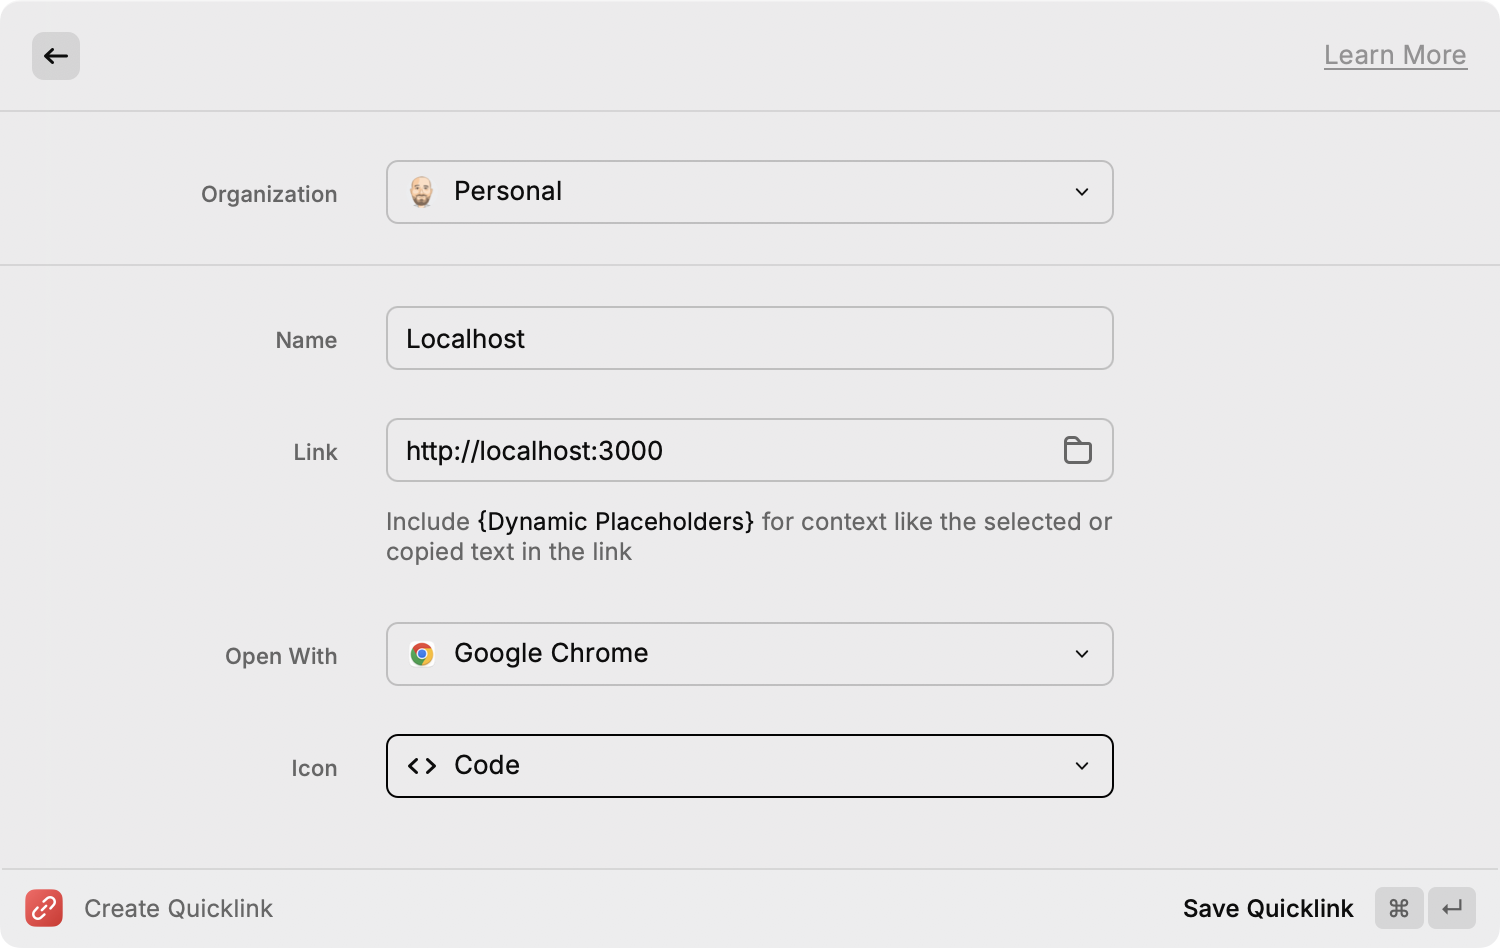Click the Code icon in the Icon field
This screenshot has width=1500, height=948.
[x=422, y=765]
